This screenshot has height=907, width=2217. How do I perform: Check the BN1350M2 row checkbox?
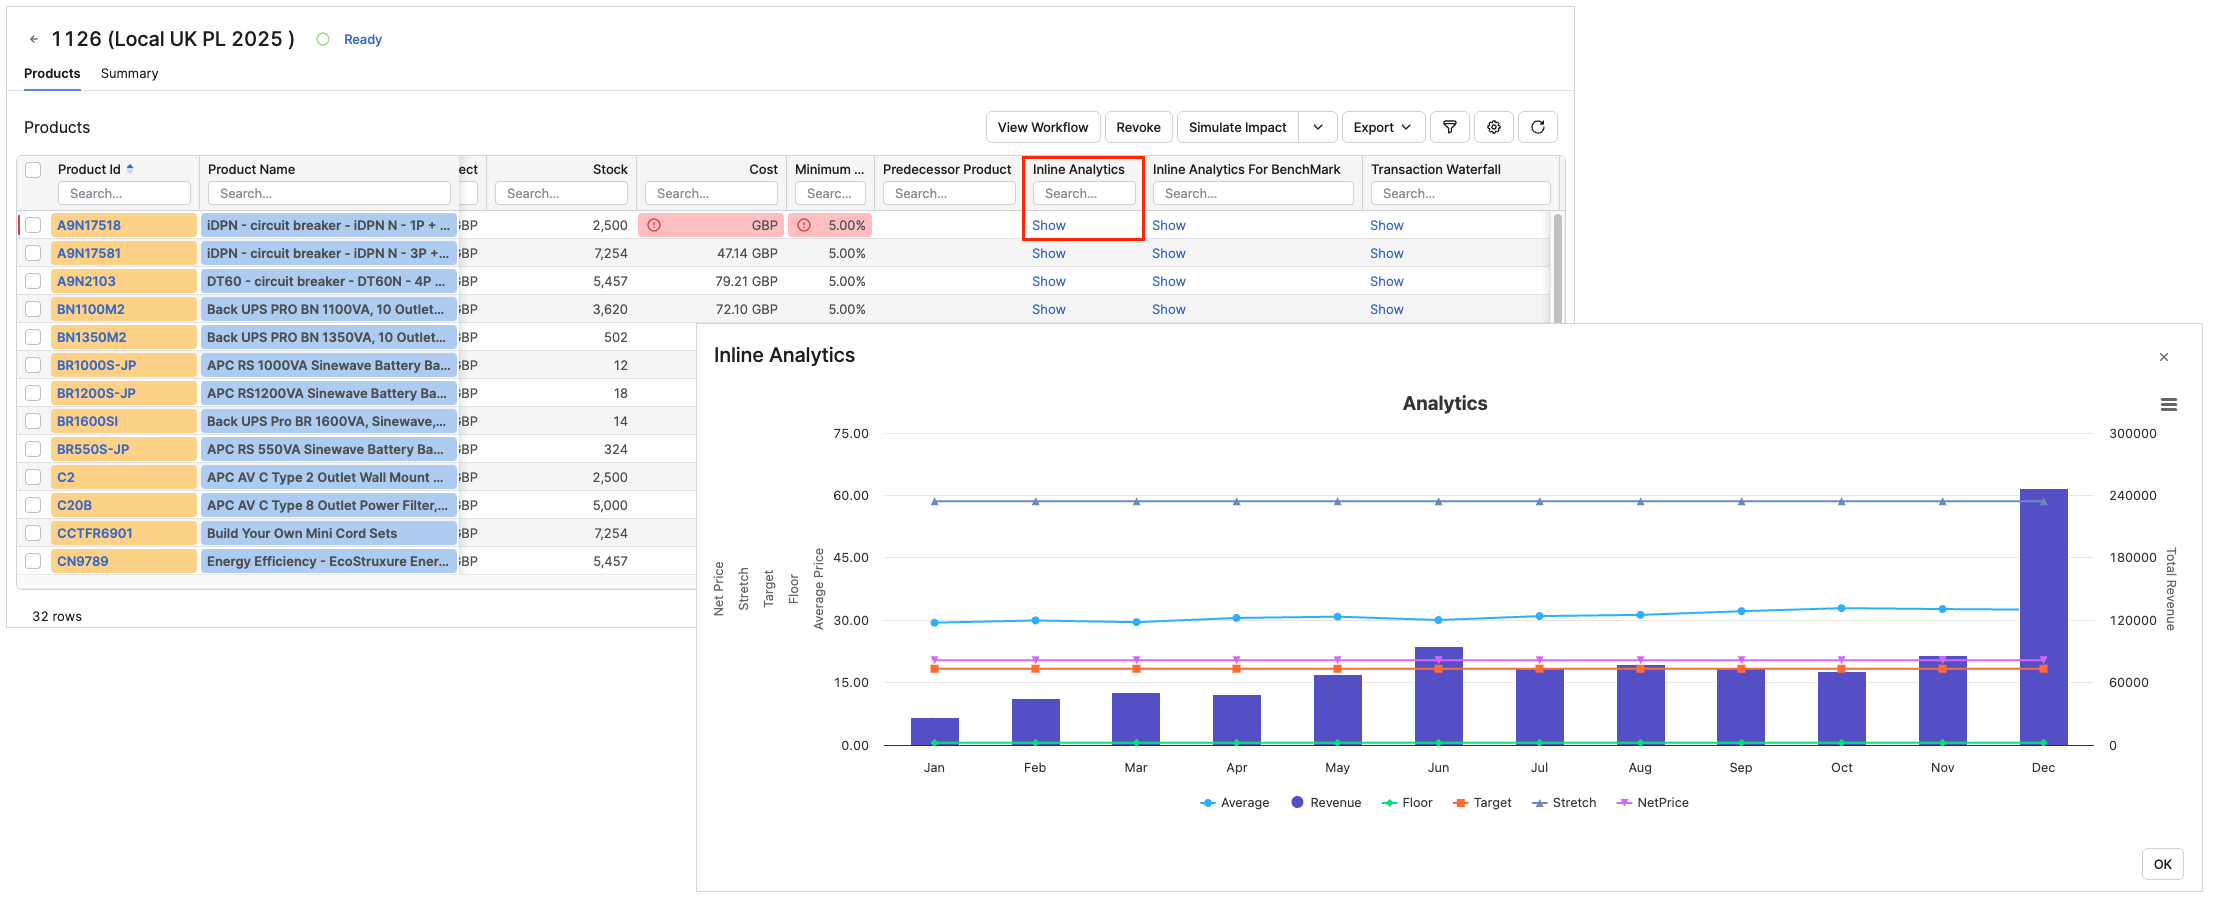(33, 337)
